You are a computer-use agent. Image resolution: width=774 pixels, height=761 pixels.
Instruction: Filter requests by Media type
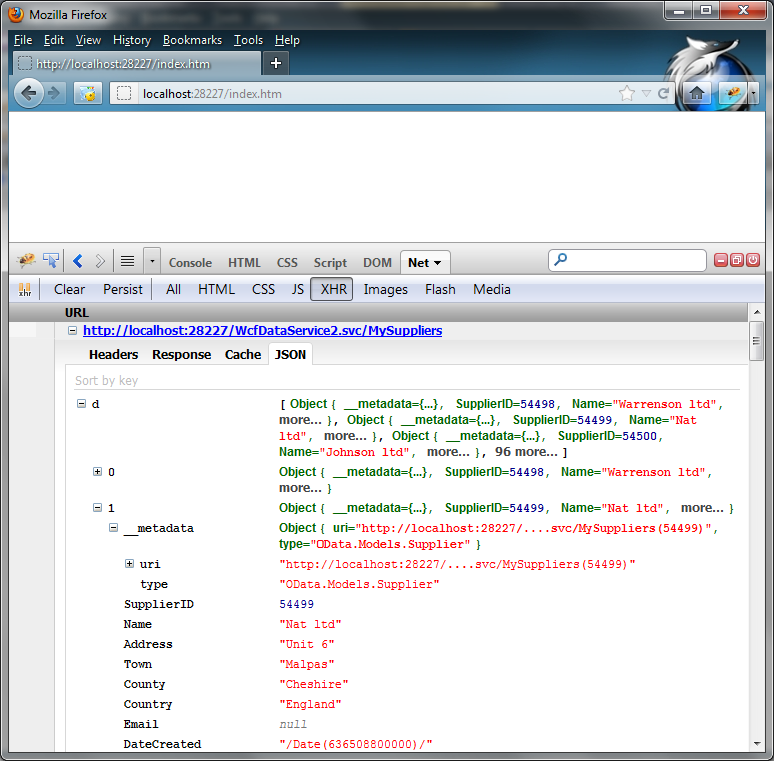(492, 289)
